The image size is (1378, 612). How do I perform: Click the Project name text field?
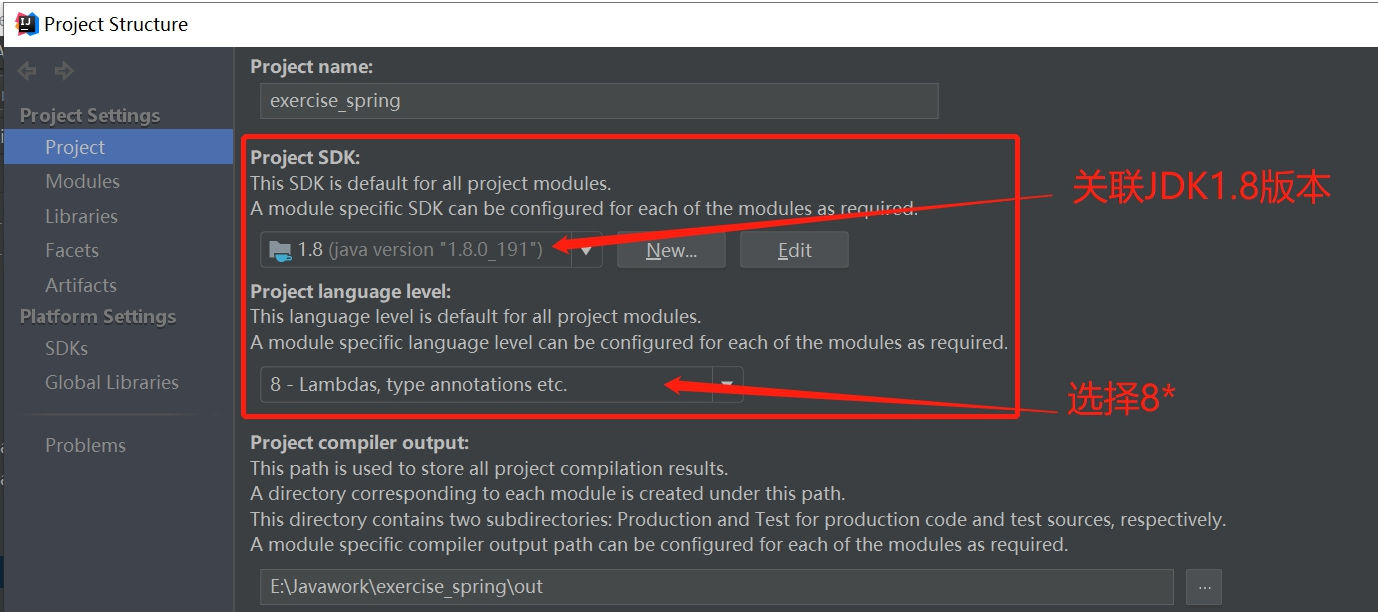[598, 101]
